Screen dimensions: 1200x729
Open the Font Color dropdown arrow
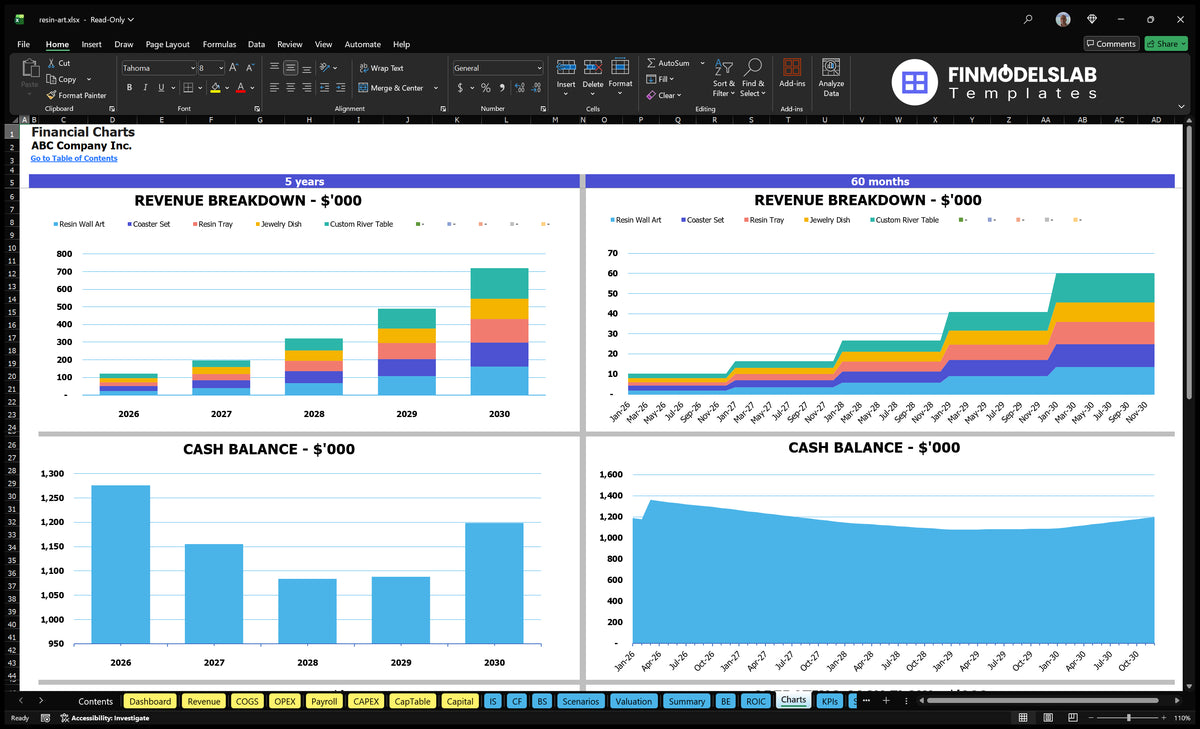point(250,88)
